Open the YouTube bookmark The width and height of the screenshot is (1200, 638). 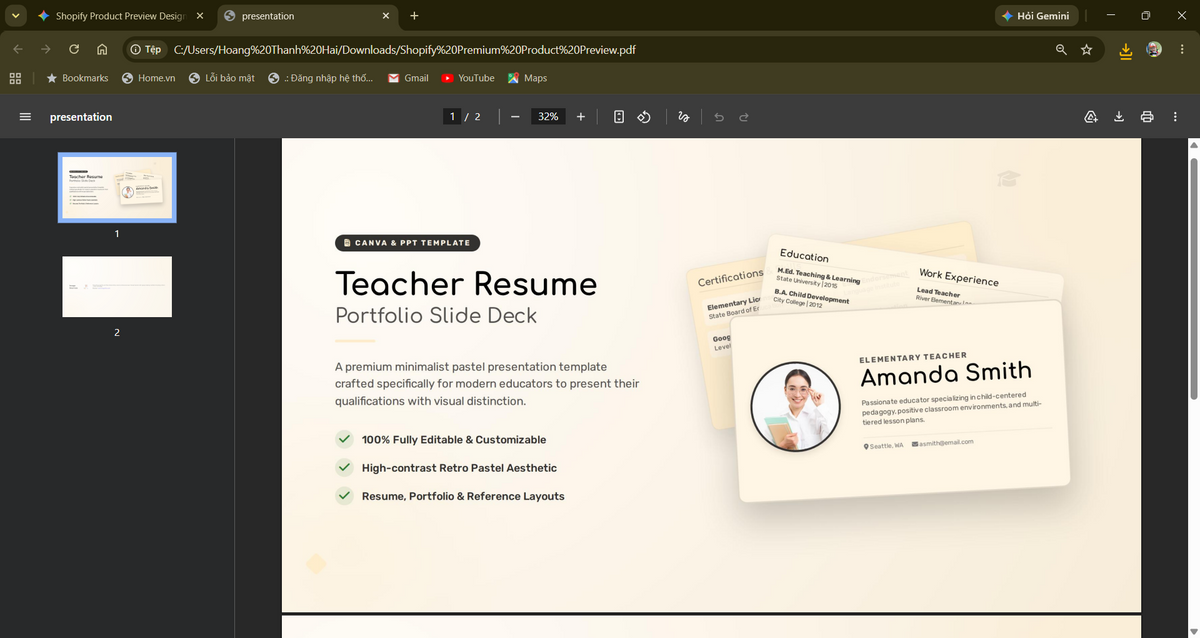(x=468, y=78)
